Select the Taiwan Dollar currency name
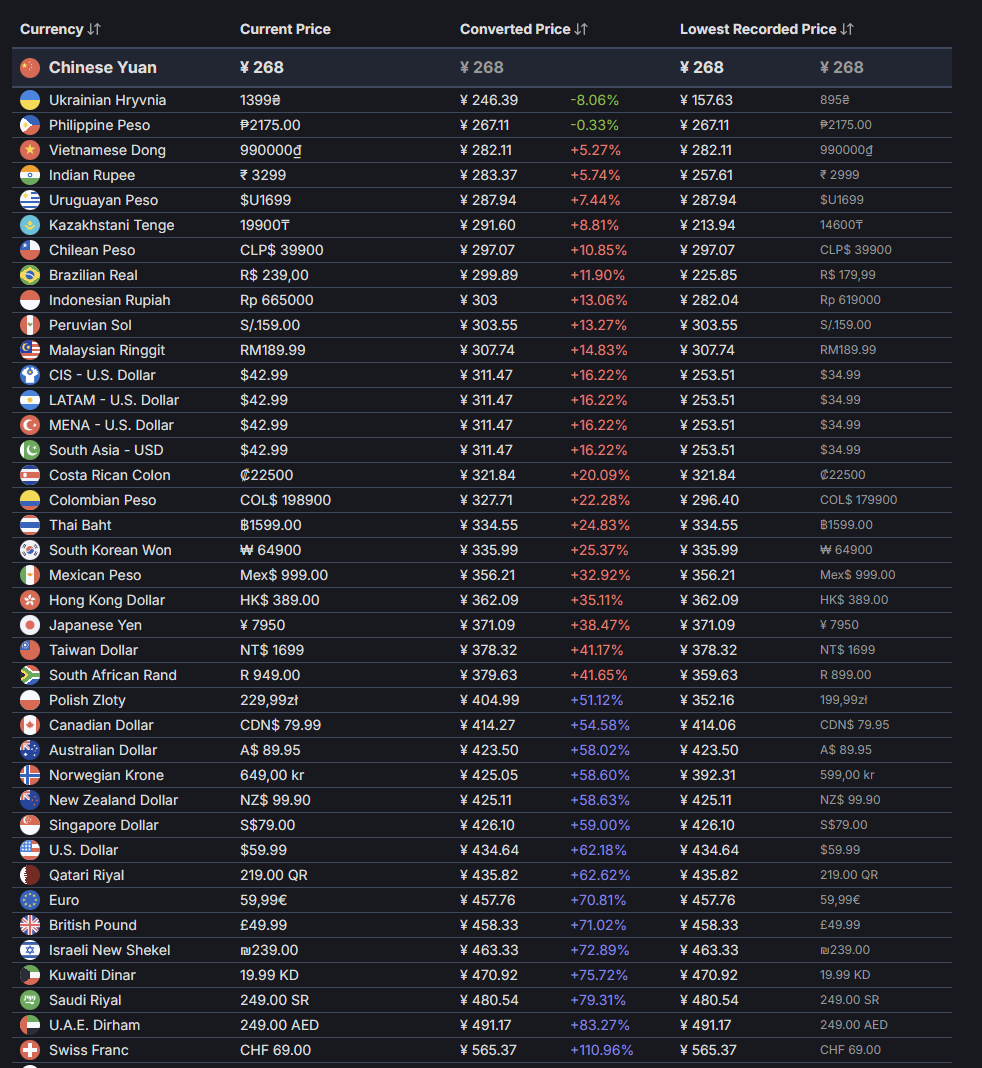The height and width of the screenshot is (1068, 982). click(93, 650)
